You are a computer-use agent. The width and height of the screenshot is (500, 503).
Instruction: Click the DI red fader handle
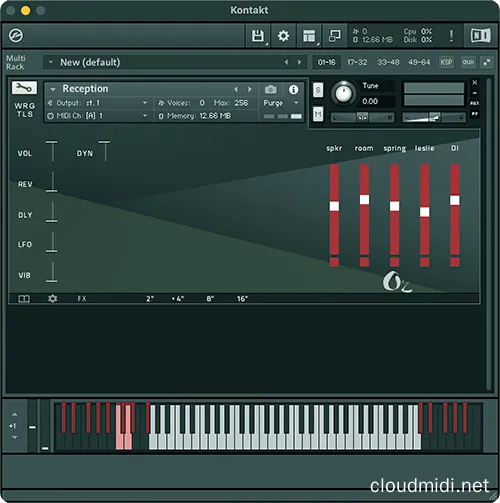click(x=455, y=200)
